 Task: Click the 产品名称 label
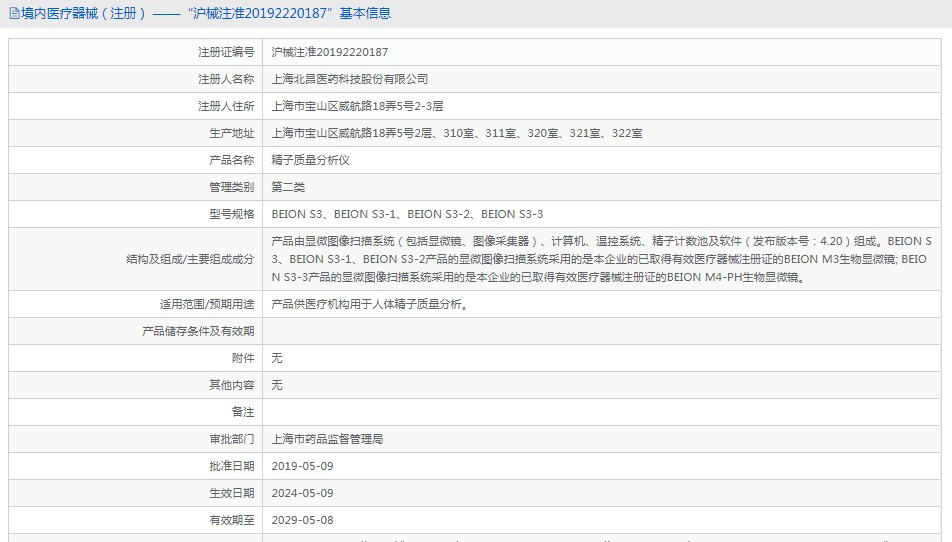point(231,160)
